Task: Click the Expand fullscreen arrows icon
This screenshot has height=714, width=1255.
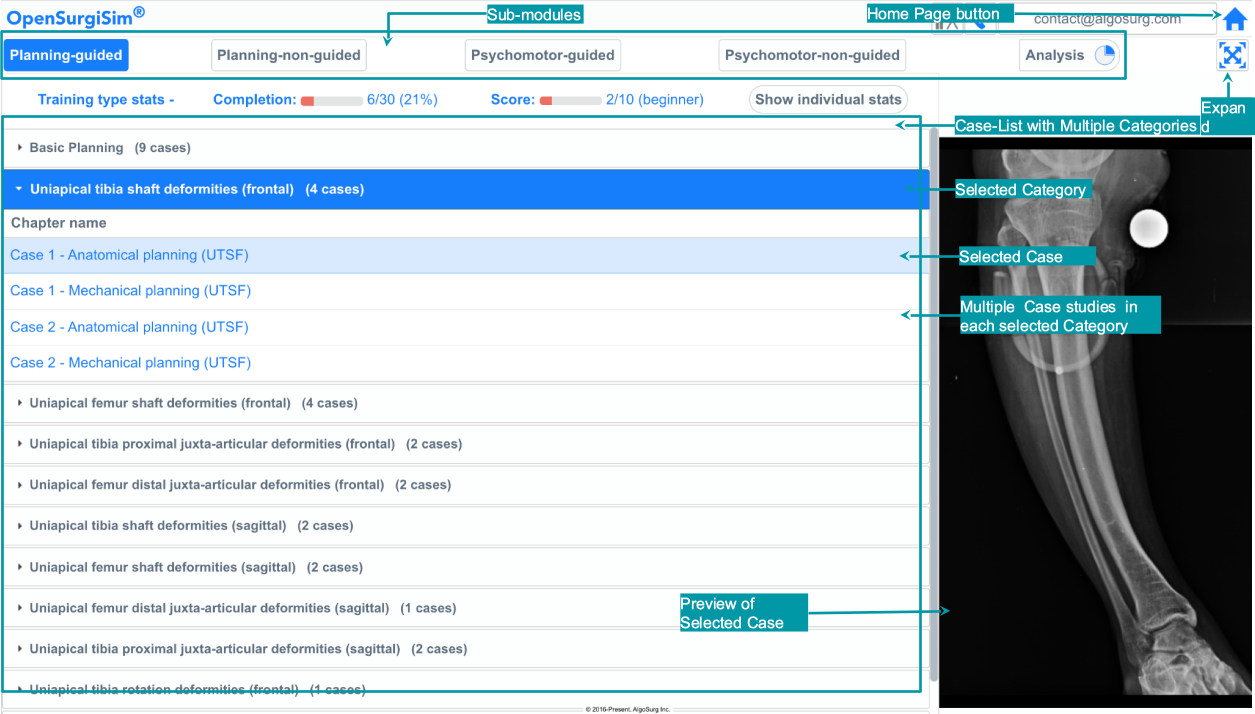Action: 1232,55
